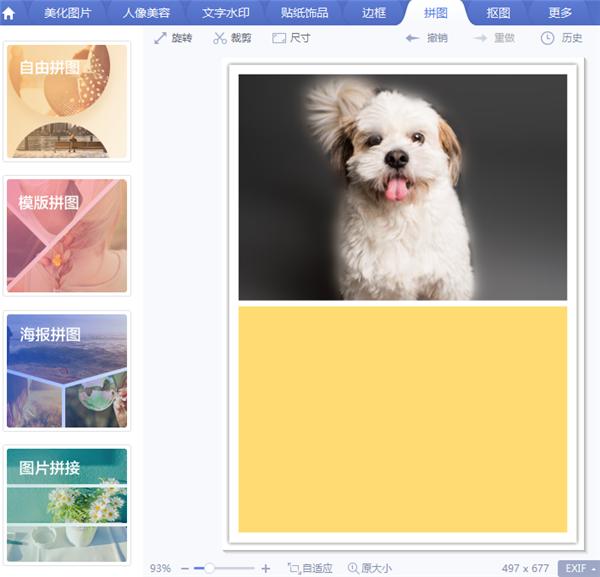
Task: Click the 93% zoom percentage
Action: pos(160,568)
